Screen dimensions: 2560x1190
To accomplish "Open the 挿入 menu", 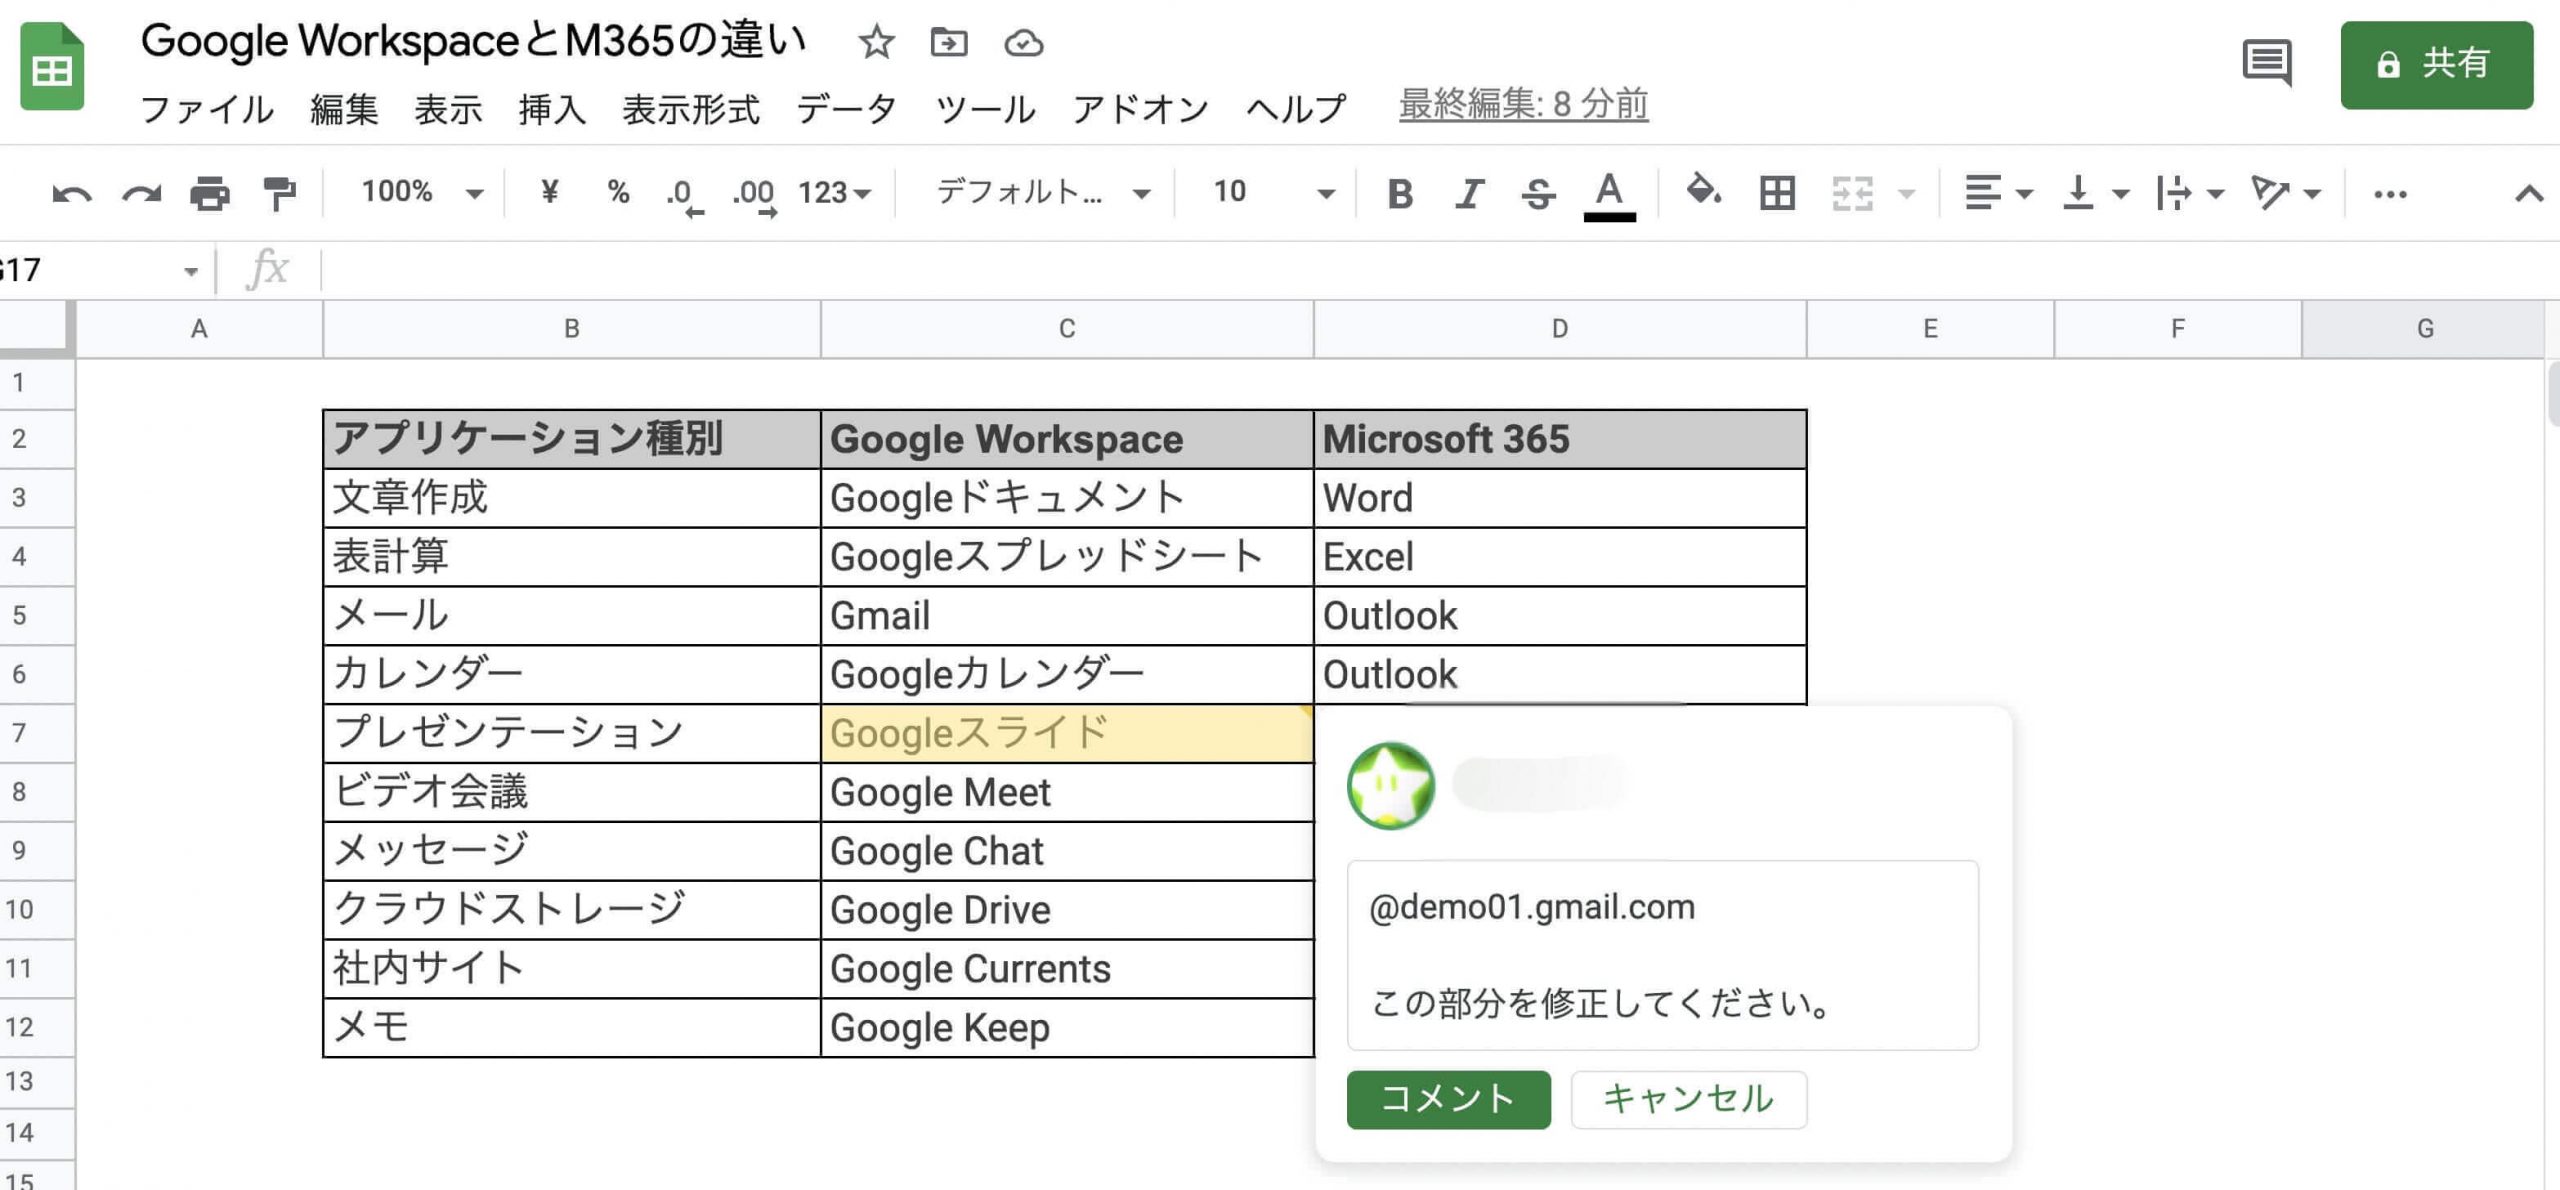I will (552, 108).
